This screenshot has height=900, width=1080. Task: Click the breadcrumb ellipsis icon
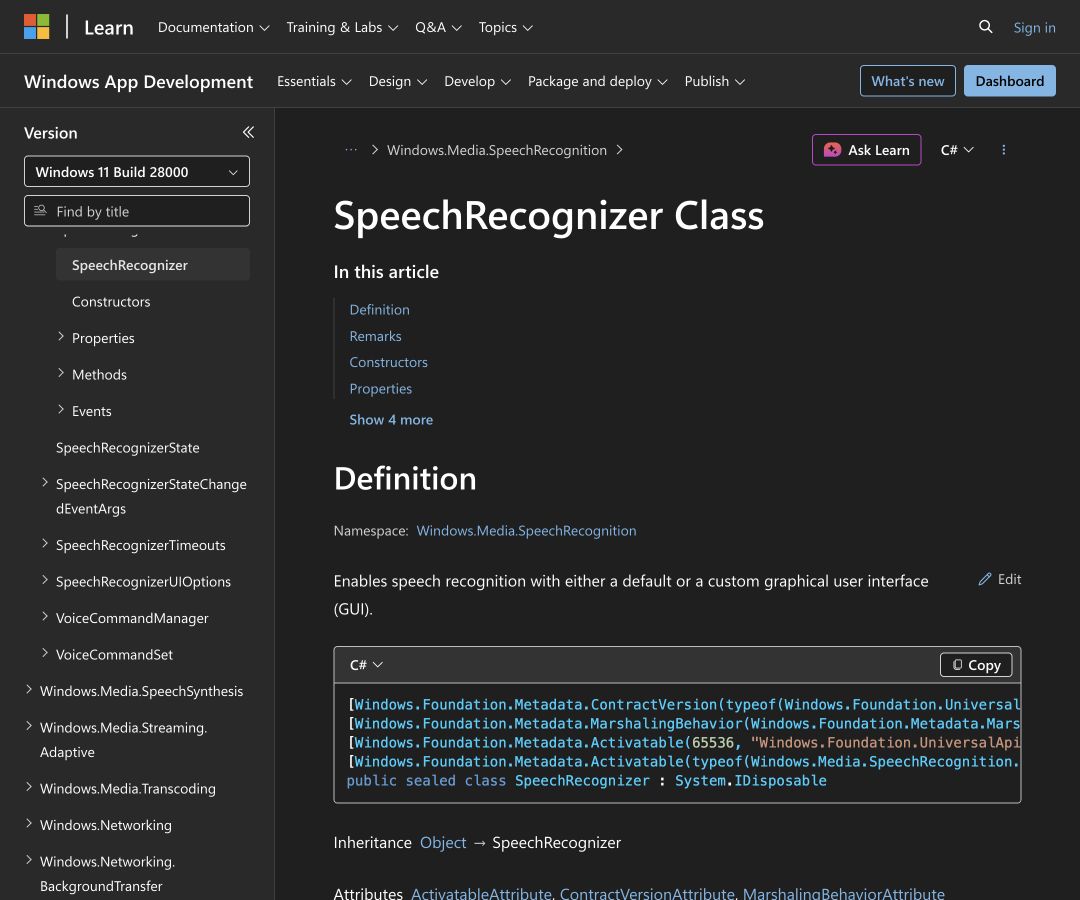click(351, 149)
